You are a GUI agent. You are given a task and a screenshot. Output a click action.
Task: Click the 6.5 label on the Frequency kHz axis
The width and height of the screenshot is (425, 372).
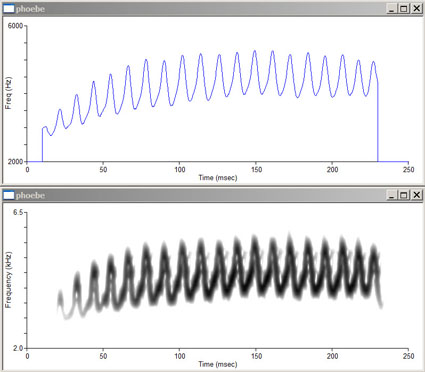point(17,212)
